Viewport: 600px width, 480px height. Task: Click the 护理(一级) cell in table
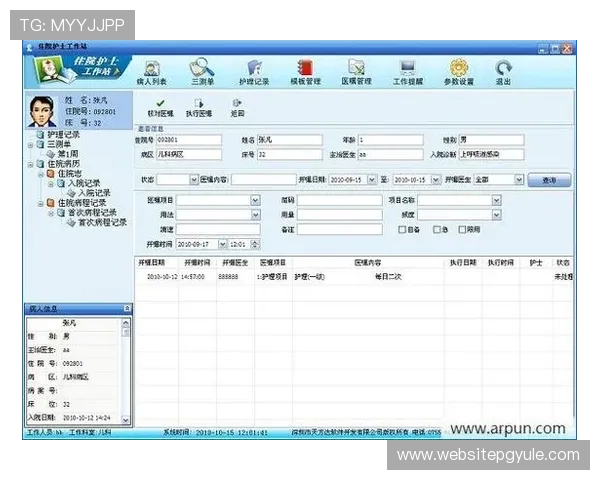pos(309,276)
